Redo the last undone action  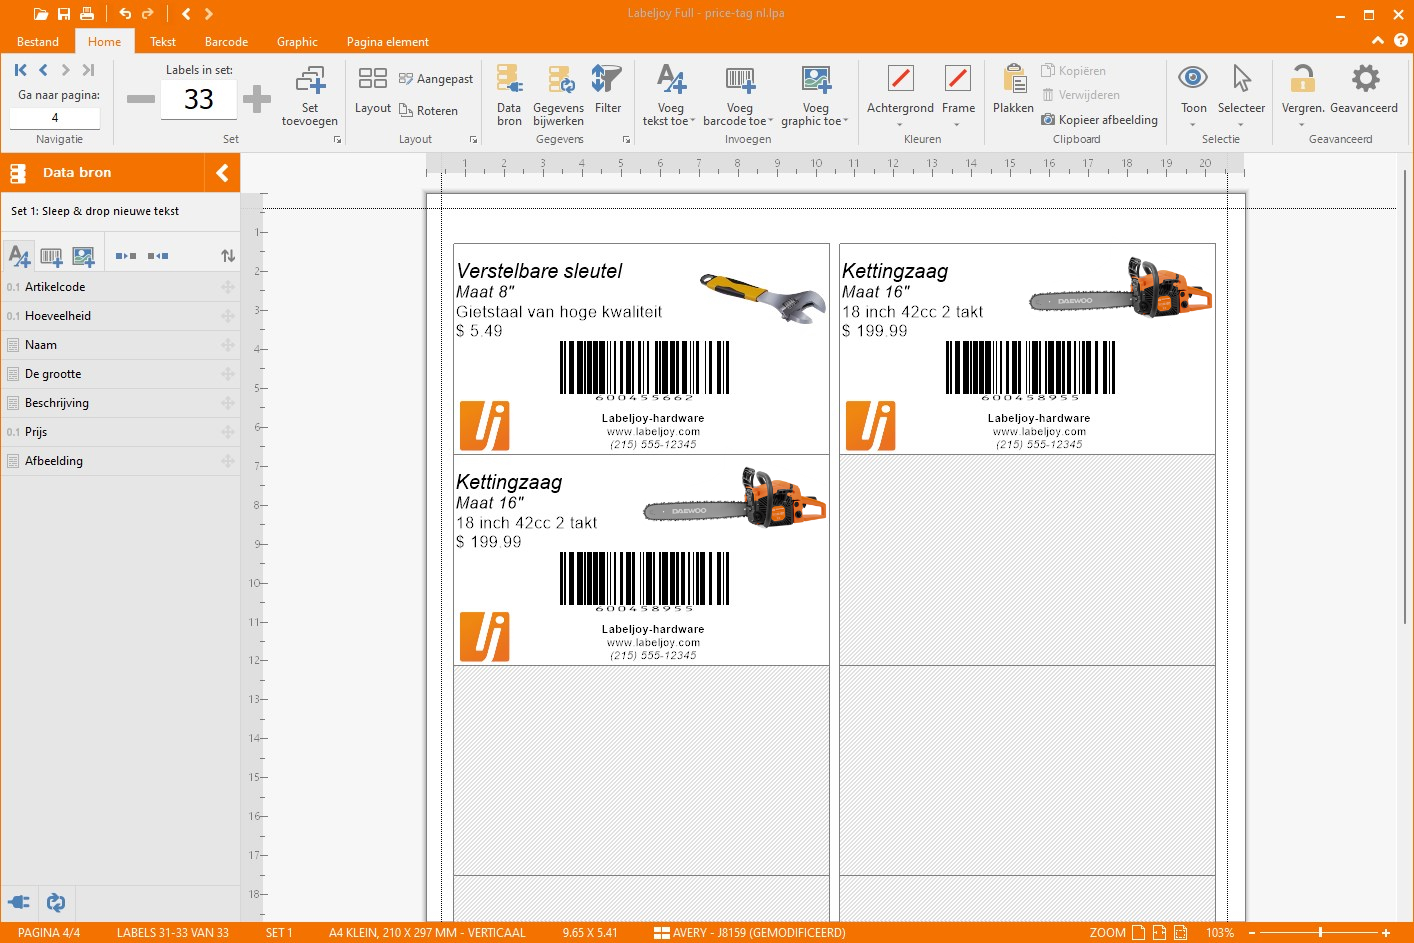[148, 14]
